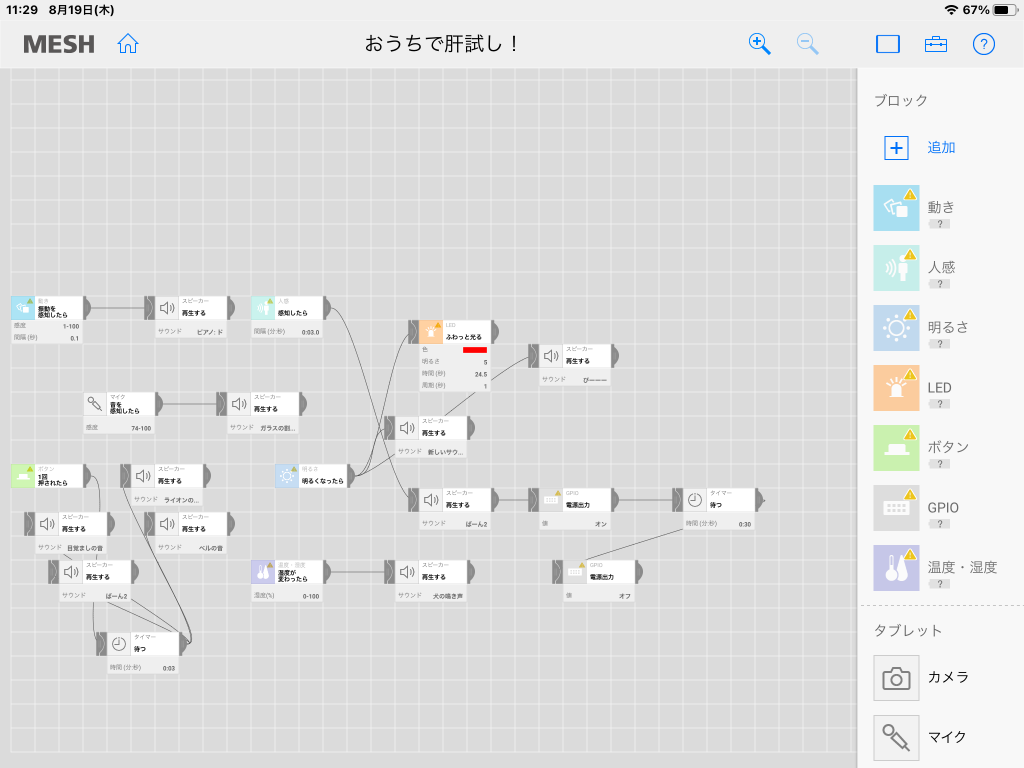
Task: Select the 温度・湿度 block in the sidebar
Action: click(x=896, y=568)
